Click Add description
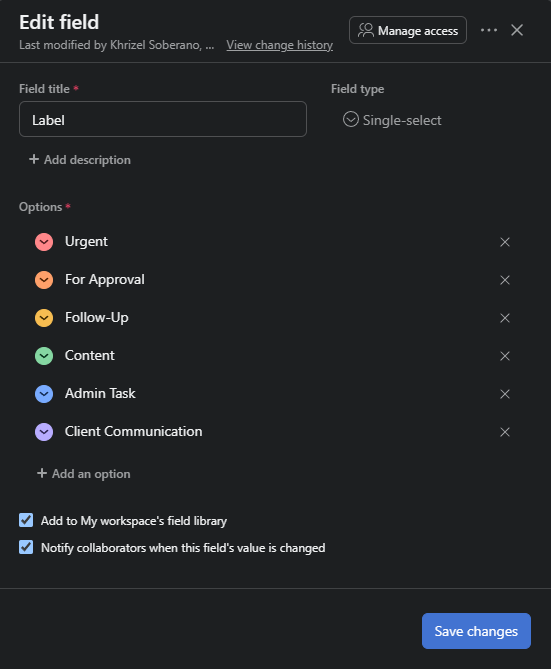This screenshot has width=551, height=669. coord(80,160)
